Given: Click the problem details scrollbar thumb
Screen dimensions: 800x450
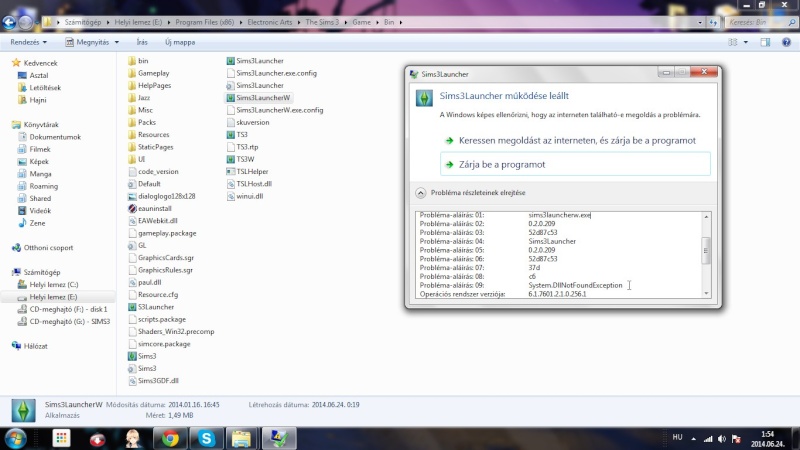Looking at the screenshot, I should coord(706,251).
